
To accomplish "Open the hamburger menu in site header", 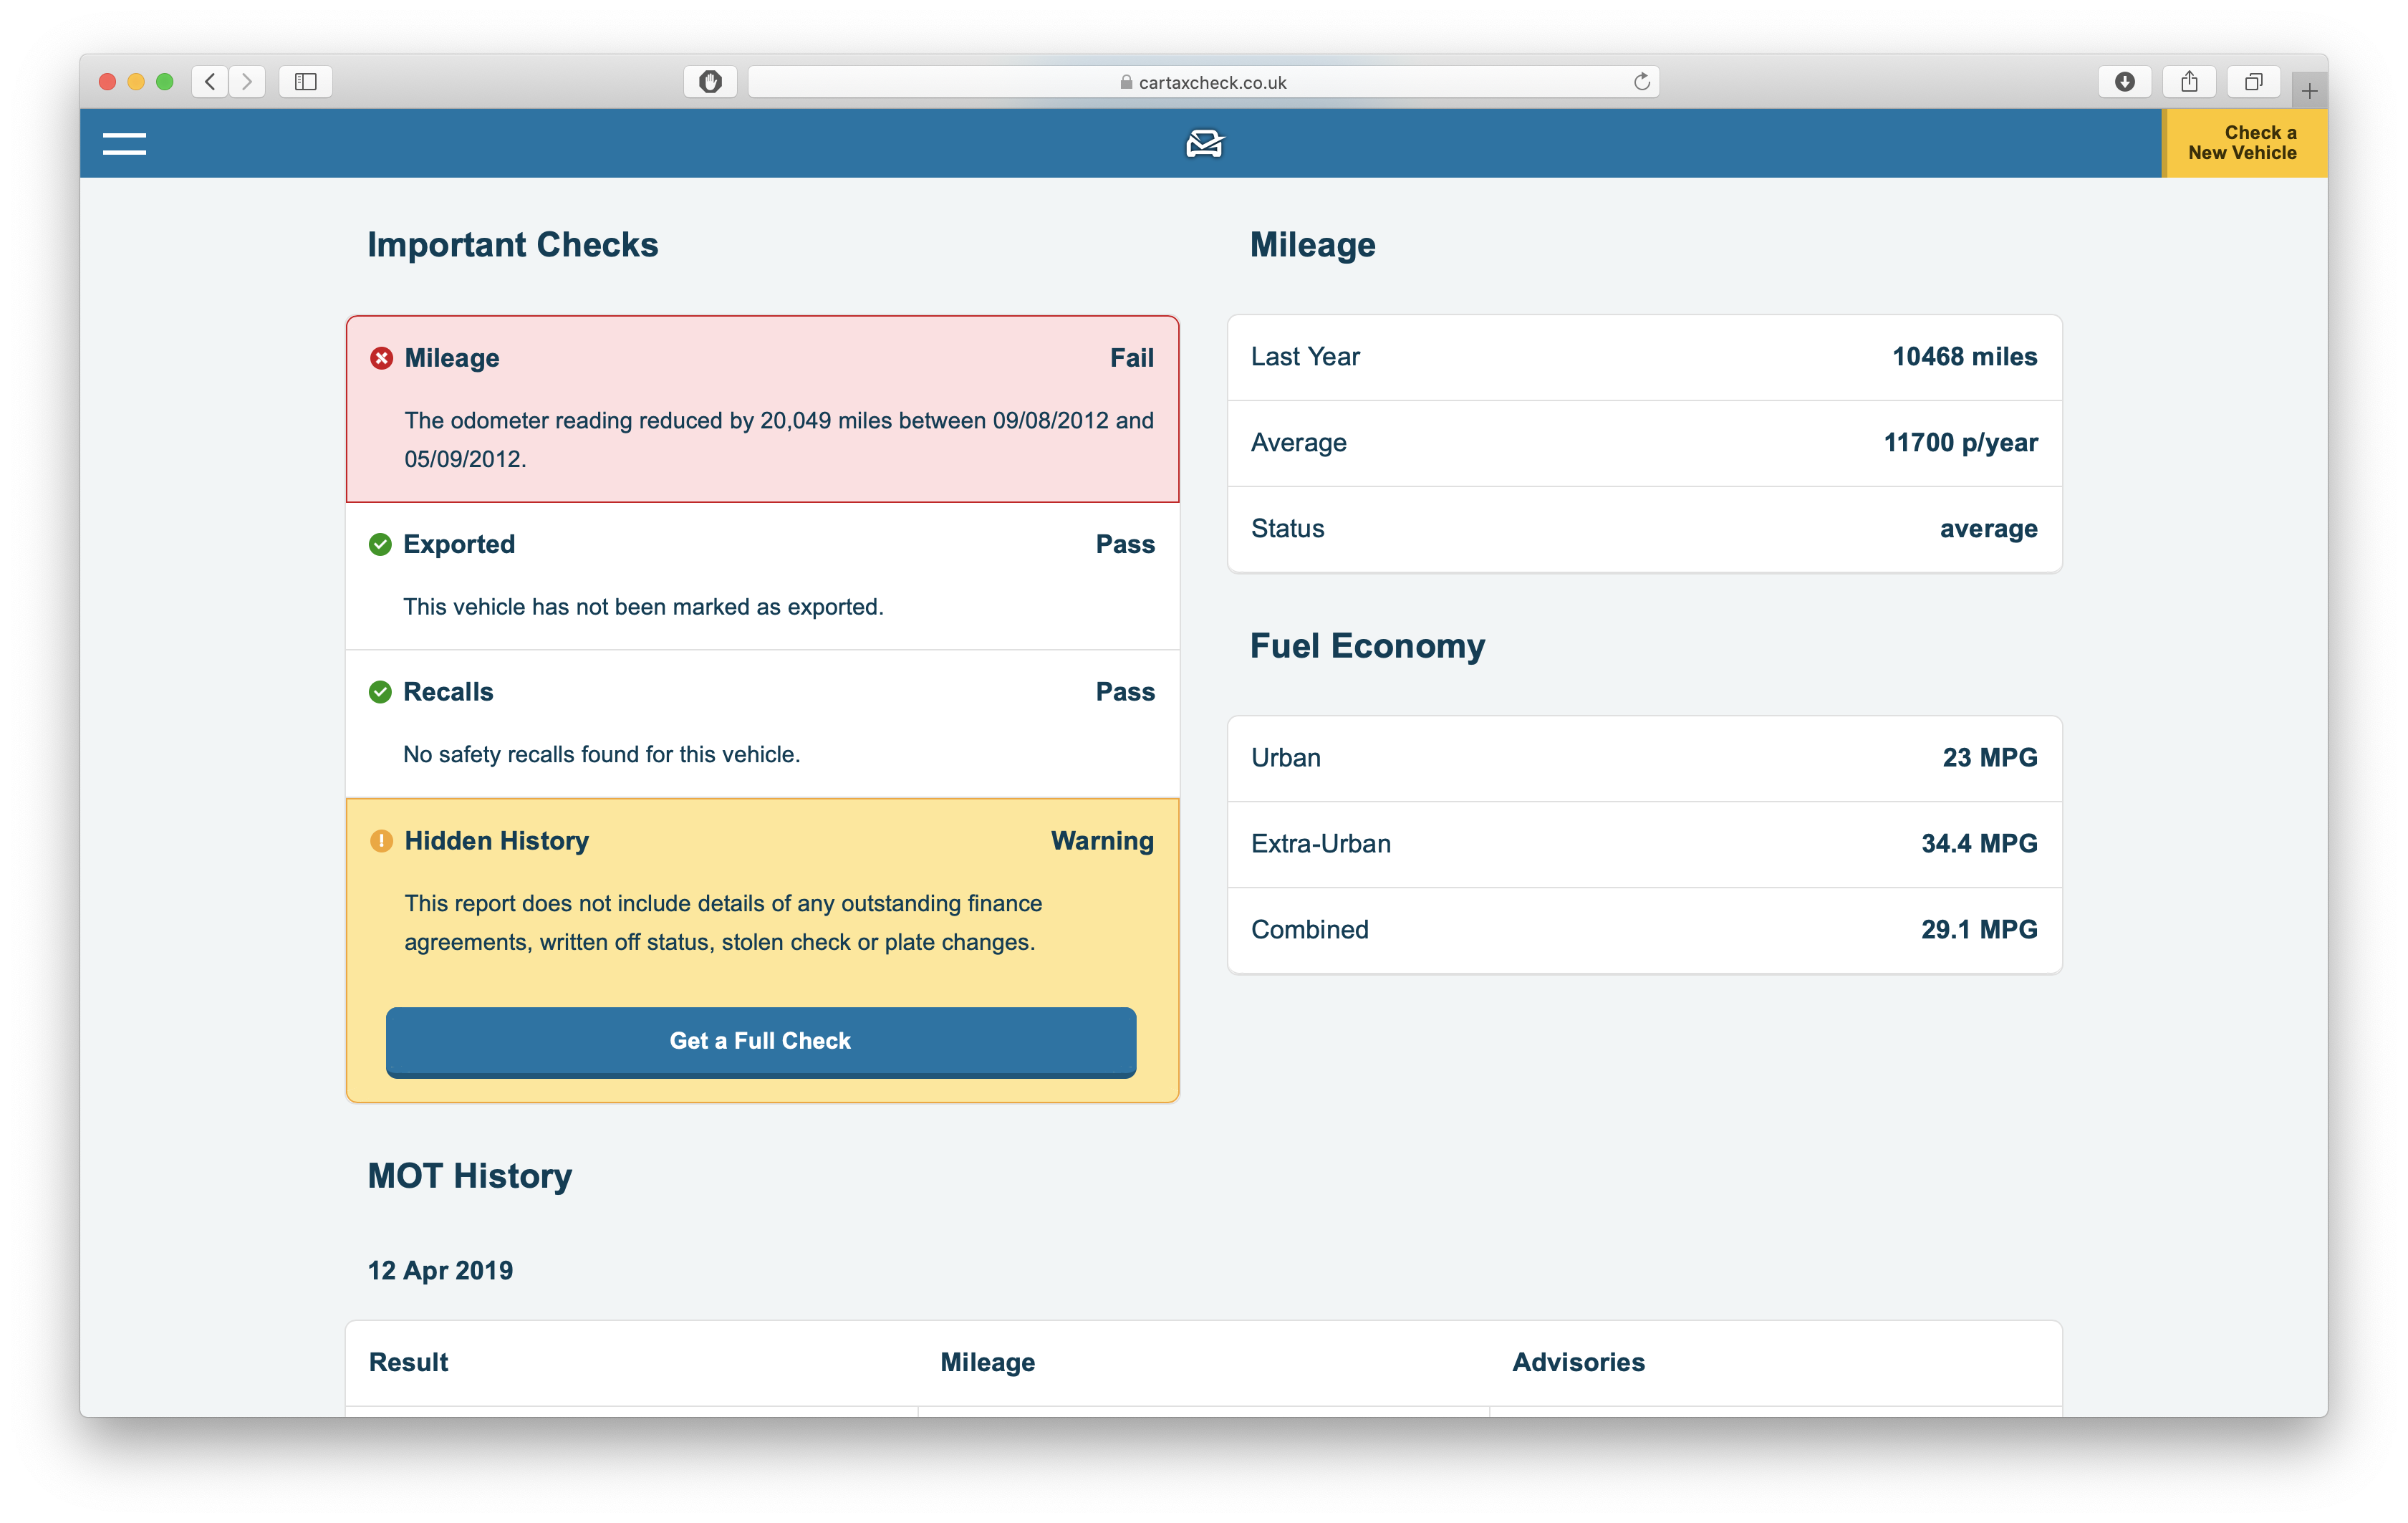I will pyautogui.click(x=124, y=144).
